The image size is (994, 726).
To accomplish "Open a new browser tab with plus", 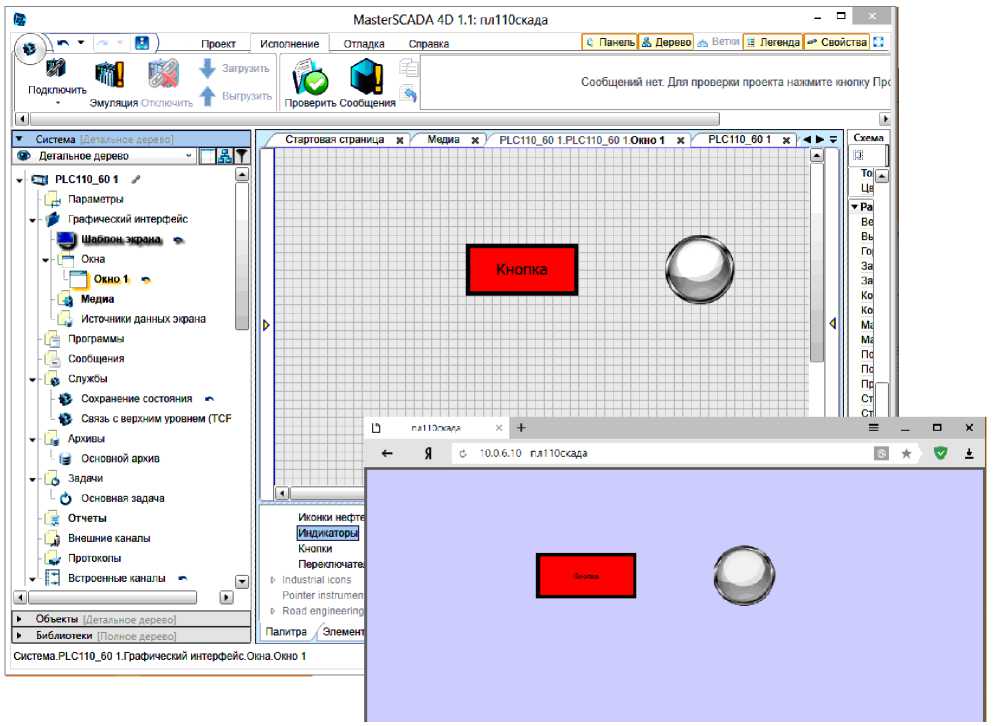I will (521, 428).
